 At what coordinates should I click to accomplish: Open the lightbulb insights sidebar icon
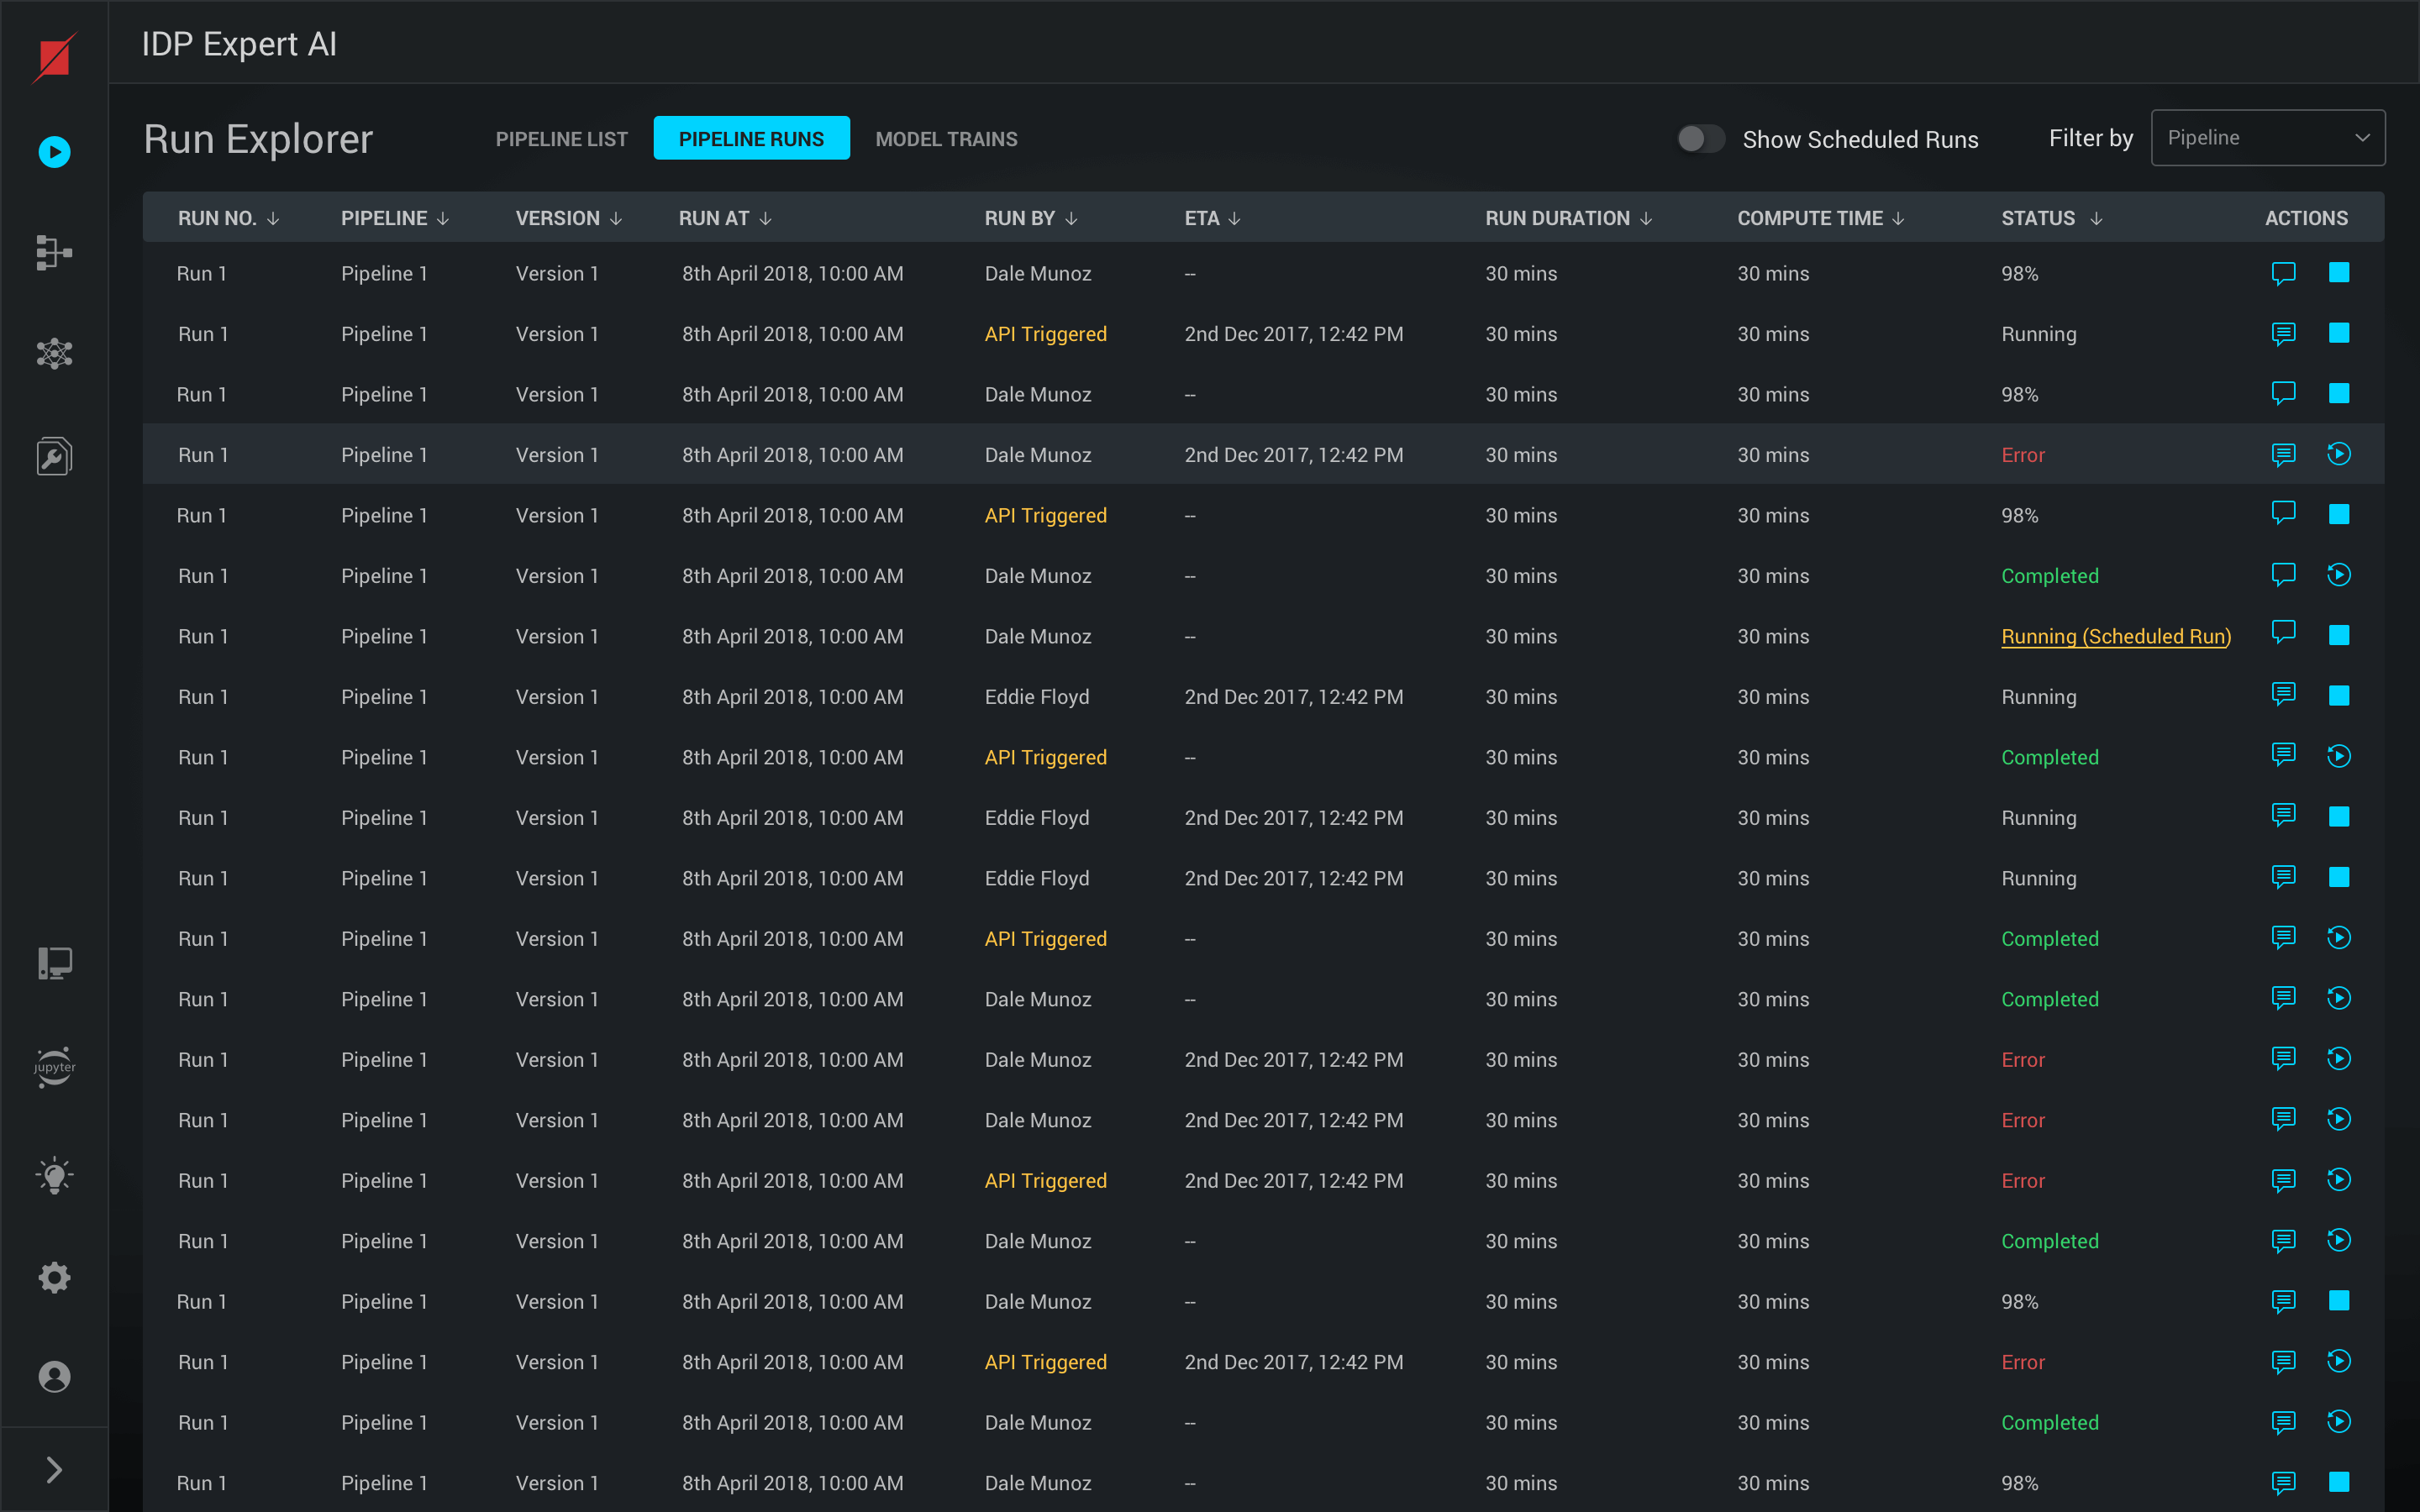(x=54, y=1176)
